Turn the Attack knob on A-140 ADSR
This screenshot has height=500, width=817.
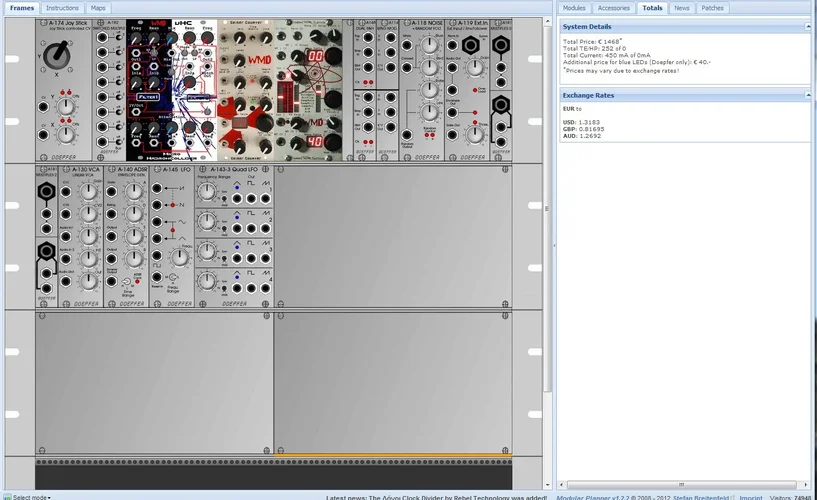click(x=134, y=192)
